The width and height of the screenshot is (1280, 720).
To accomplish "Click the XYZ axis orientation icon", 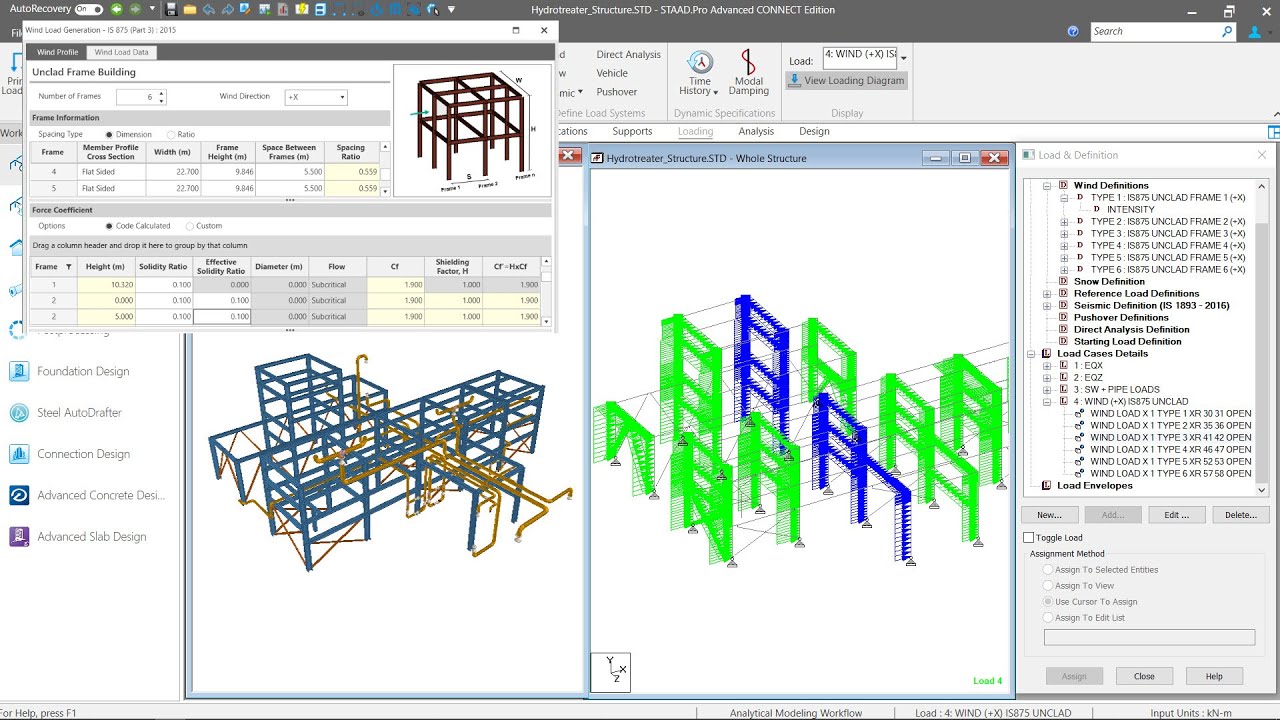I will [x=610, y=672].
